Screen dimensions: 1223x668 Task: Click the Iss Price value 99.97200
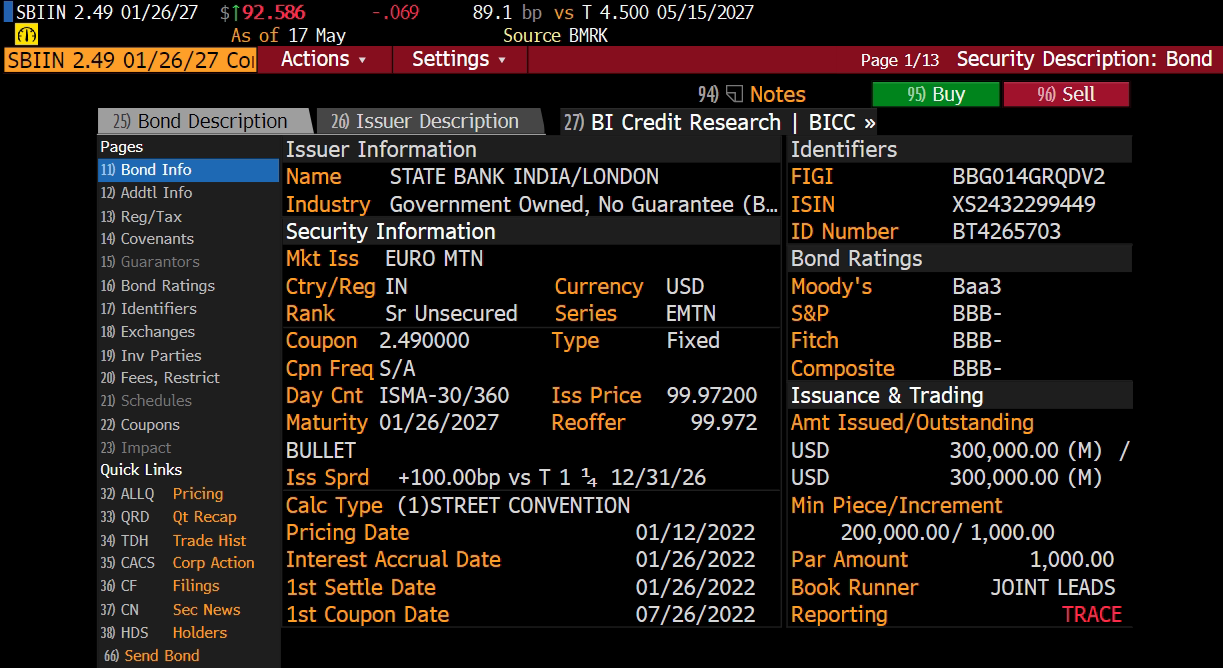(712, 395)
